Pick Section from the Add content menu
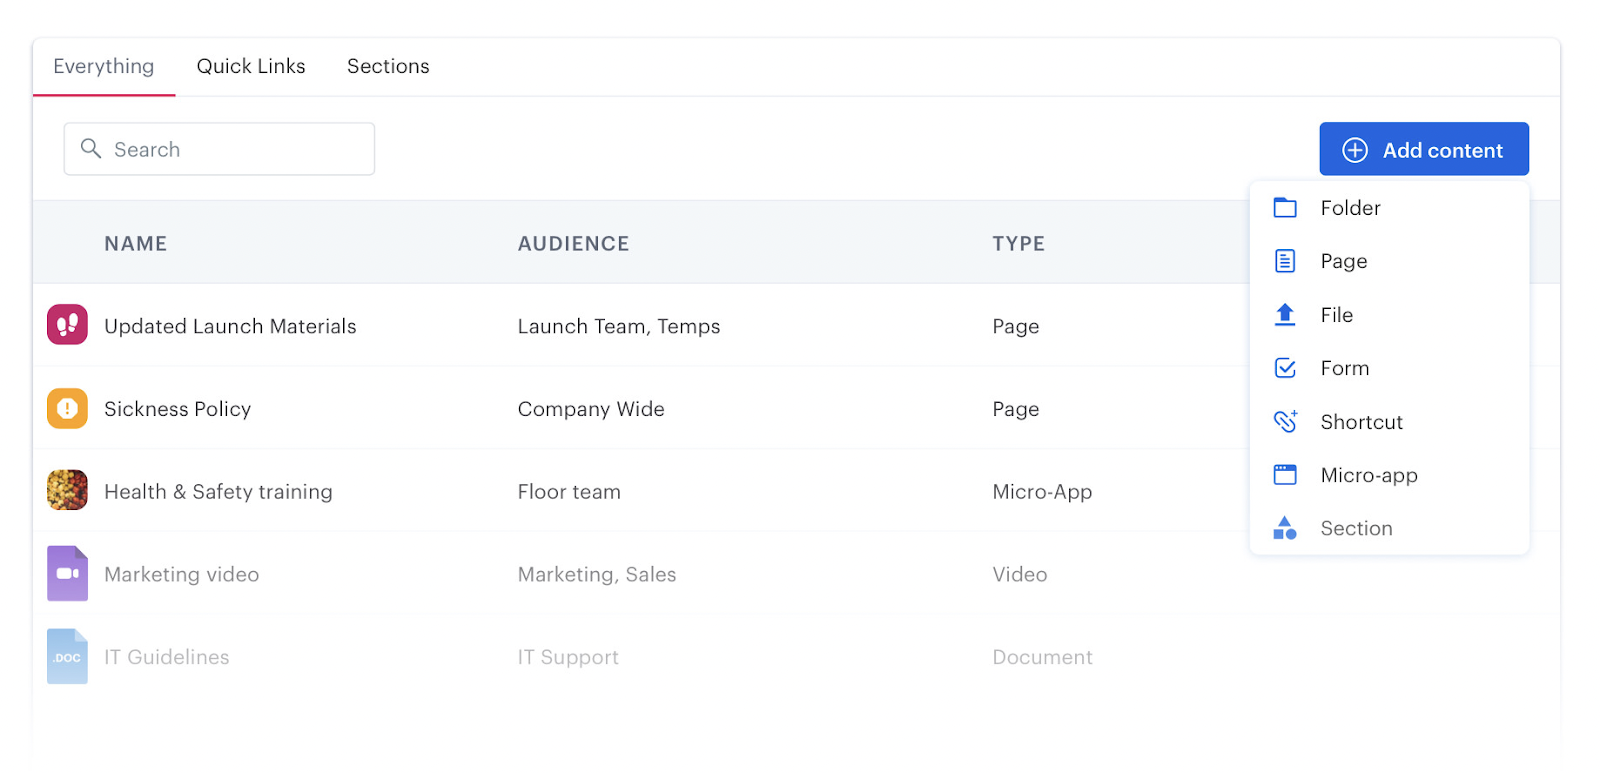Image resolution: width=1600 pixels, height=773 pixels. (1356, 528)
